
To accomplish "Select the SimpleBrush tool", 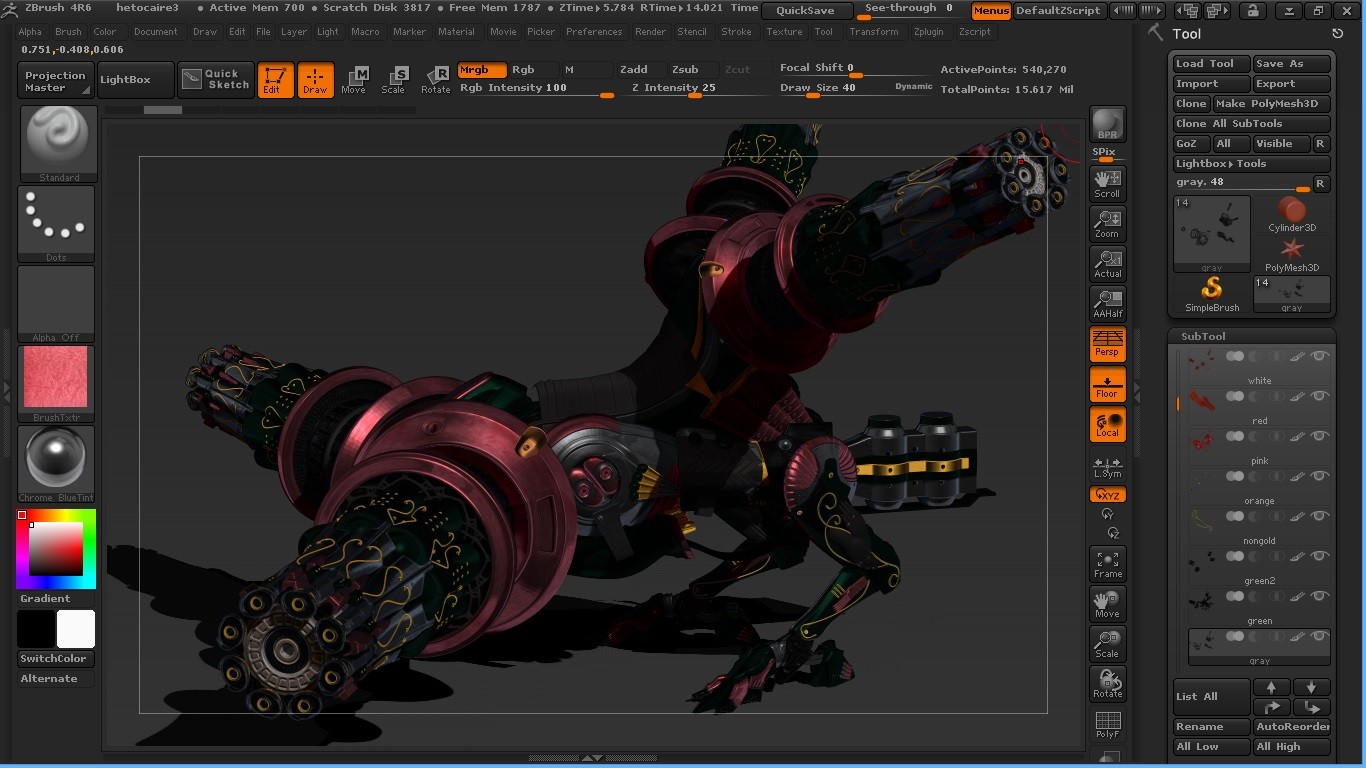I will tap(1212, 295).
